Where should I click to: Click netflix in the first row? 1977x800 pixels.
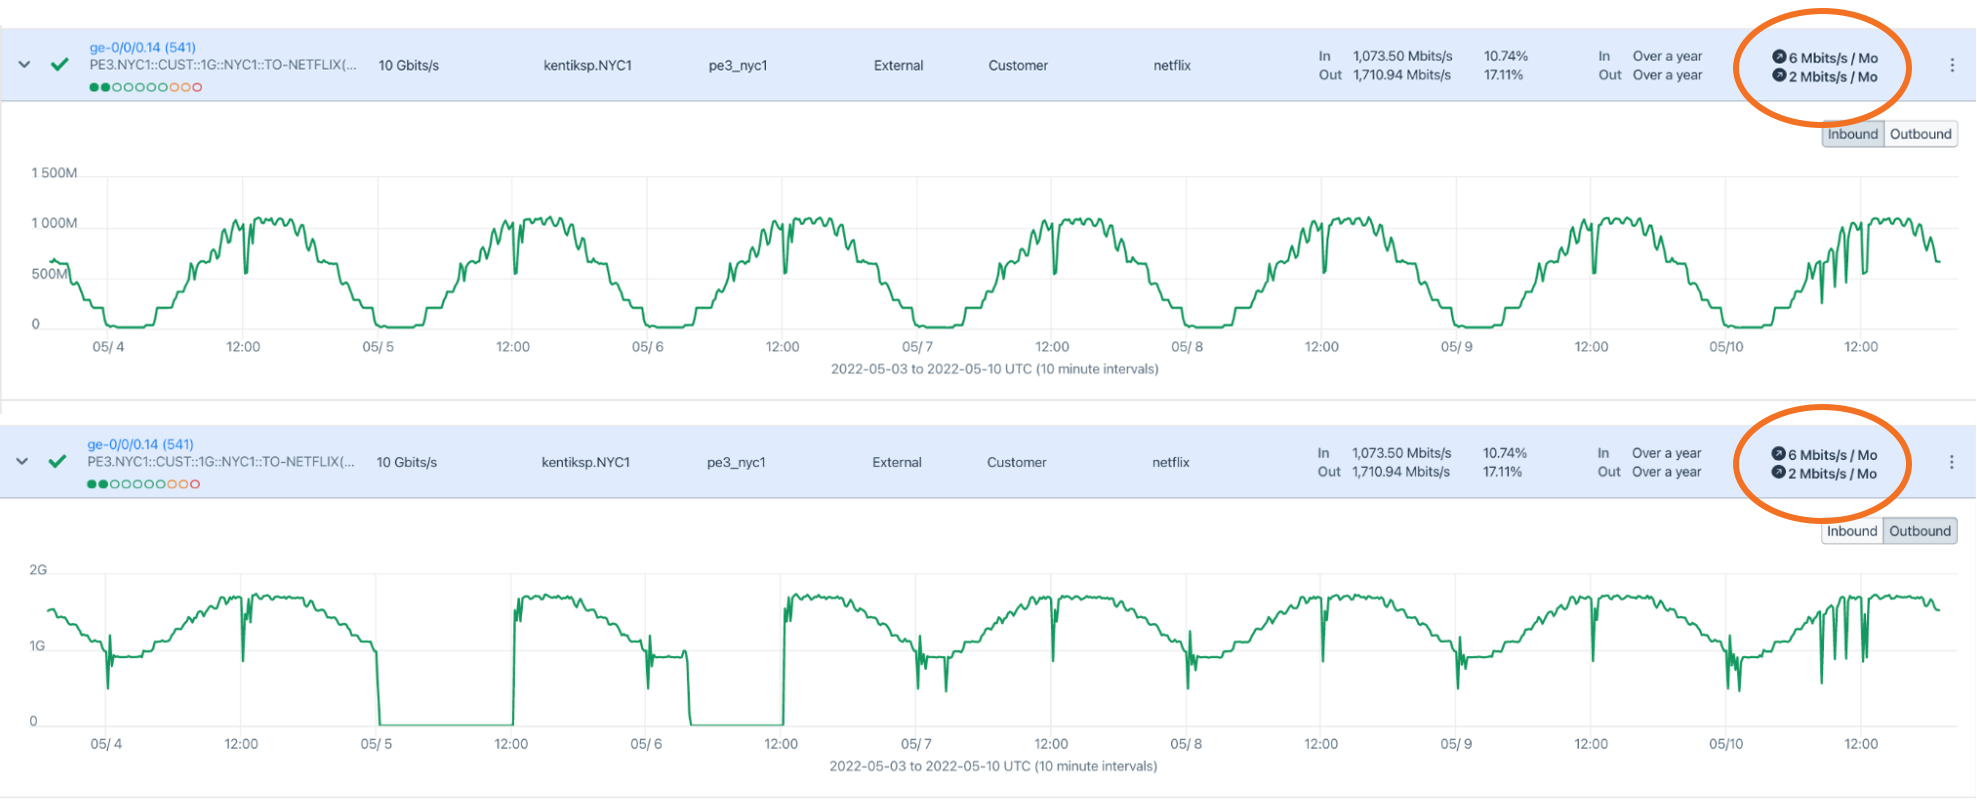pos(1172,66)
